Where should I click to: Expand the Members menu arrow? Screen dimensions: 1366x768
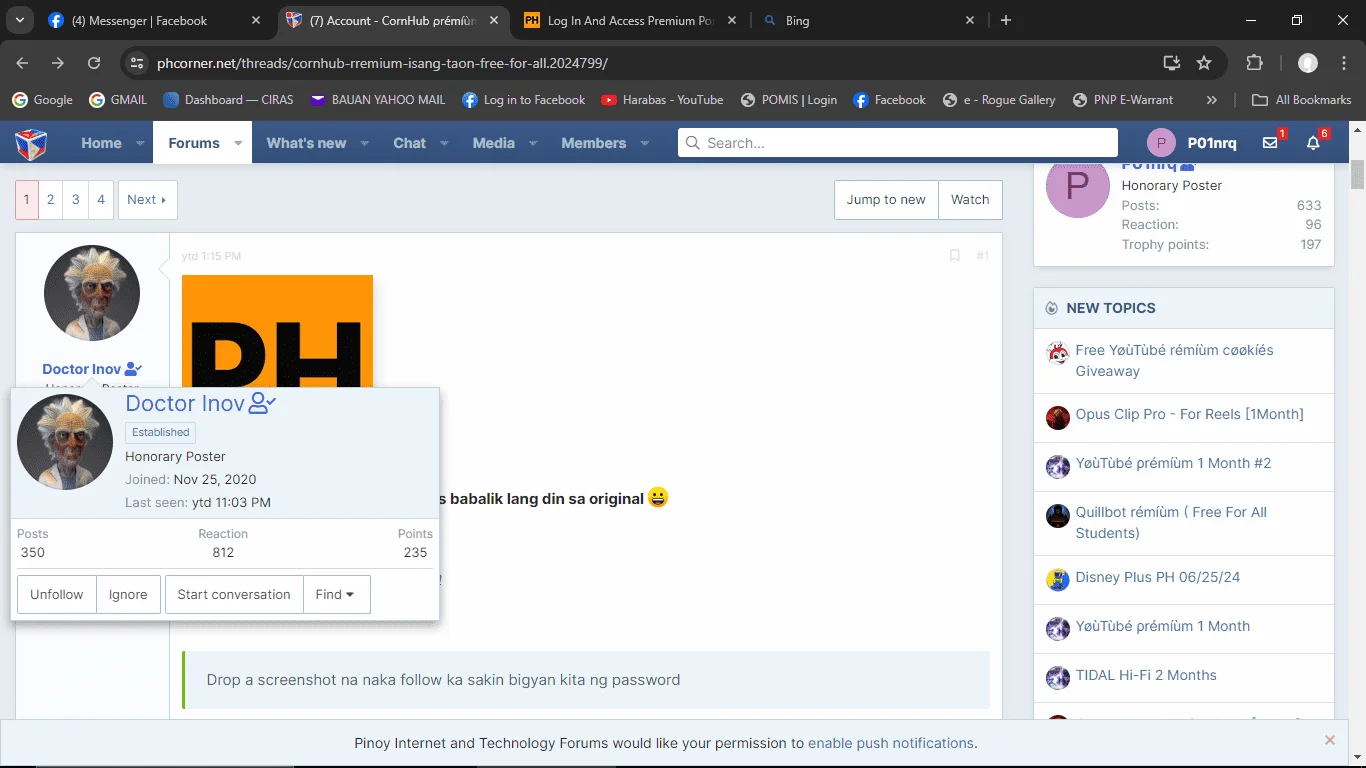pyautogui.click(x=645, y=144)
